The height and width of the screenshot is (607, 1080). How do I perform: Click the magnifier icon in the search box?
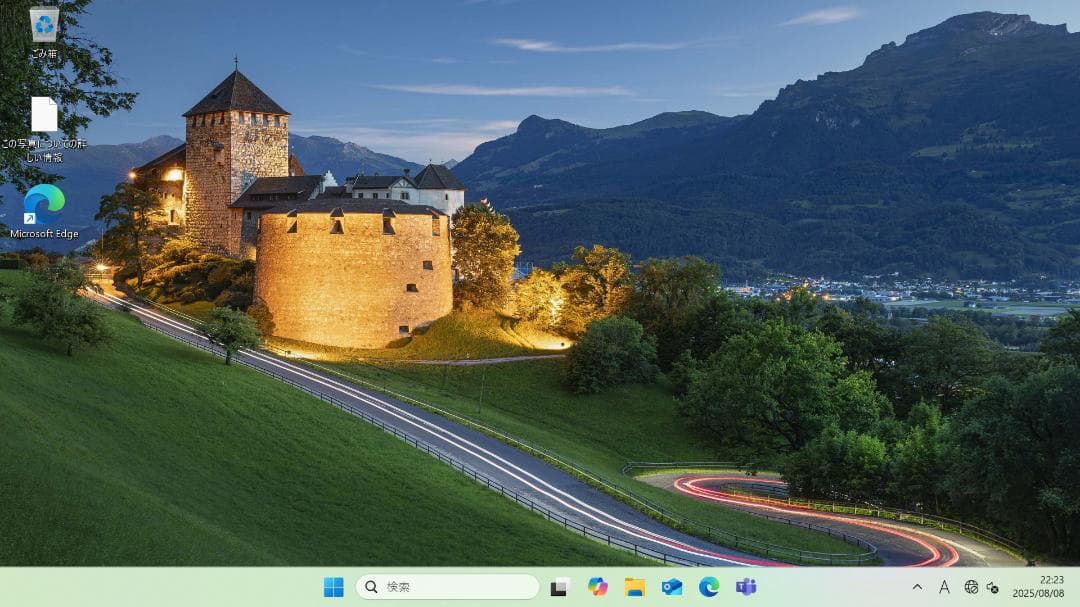tap(372, 587)
